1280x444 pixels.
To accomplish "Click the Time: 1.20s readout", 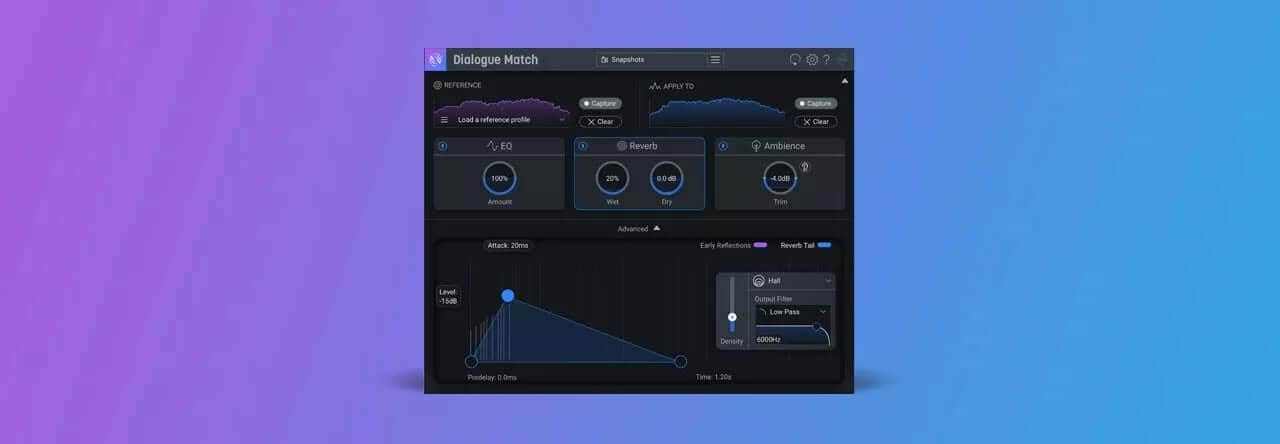I will 714,377.
